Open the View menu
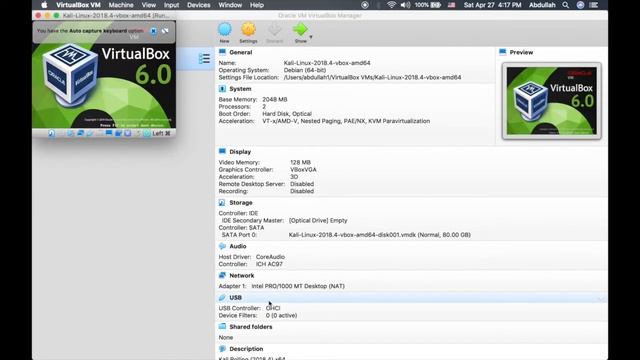The height and width of the screenshot is (360, 640). (149, 5)
